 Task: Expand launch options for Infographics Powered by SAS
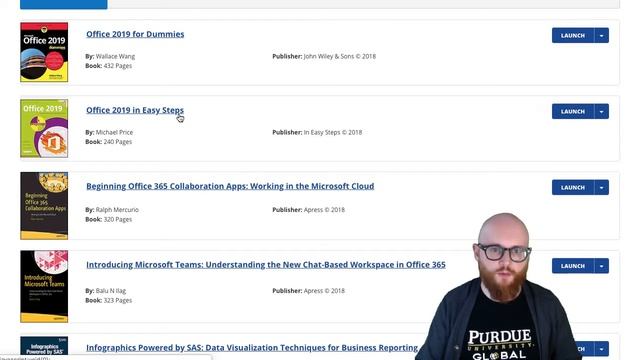(x=602, y=349)
